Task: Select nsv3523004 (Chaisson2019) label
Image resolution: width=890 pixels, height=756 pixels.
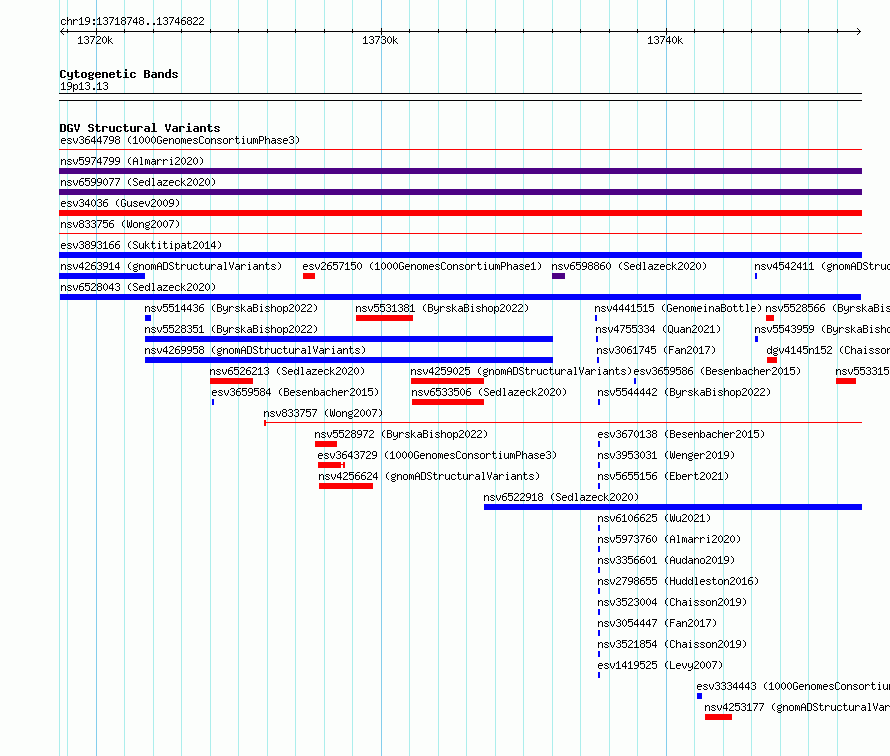Action: click(672, 602)
